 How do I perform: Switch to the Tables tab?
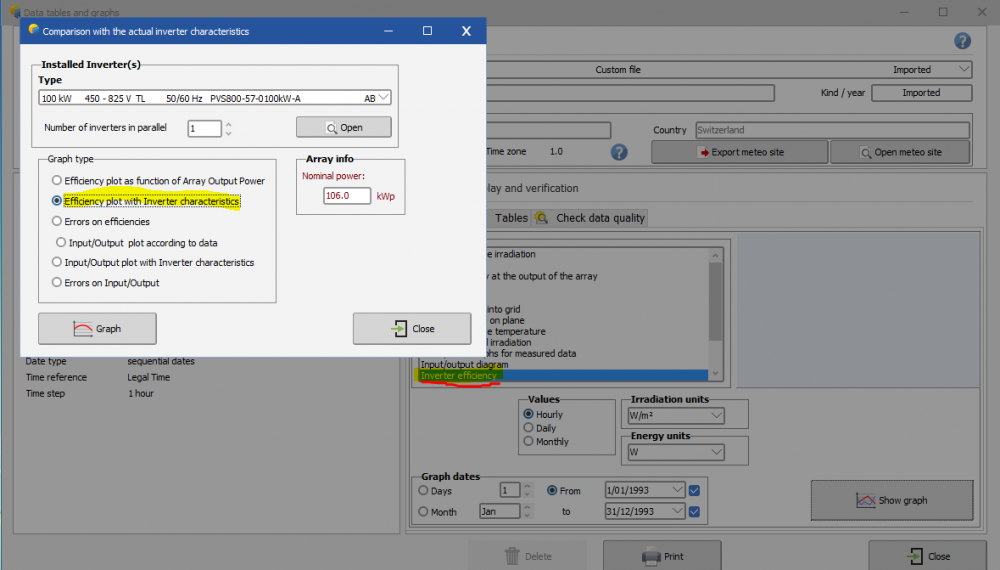[x=511, y=218]
